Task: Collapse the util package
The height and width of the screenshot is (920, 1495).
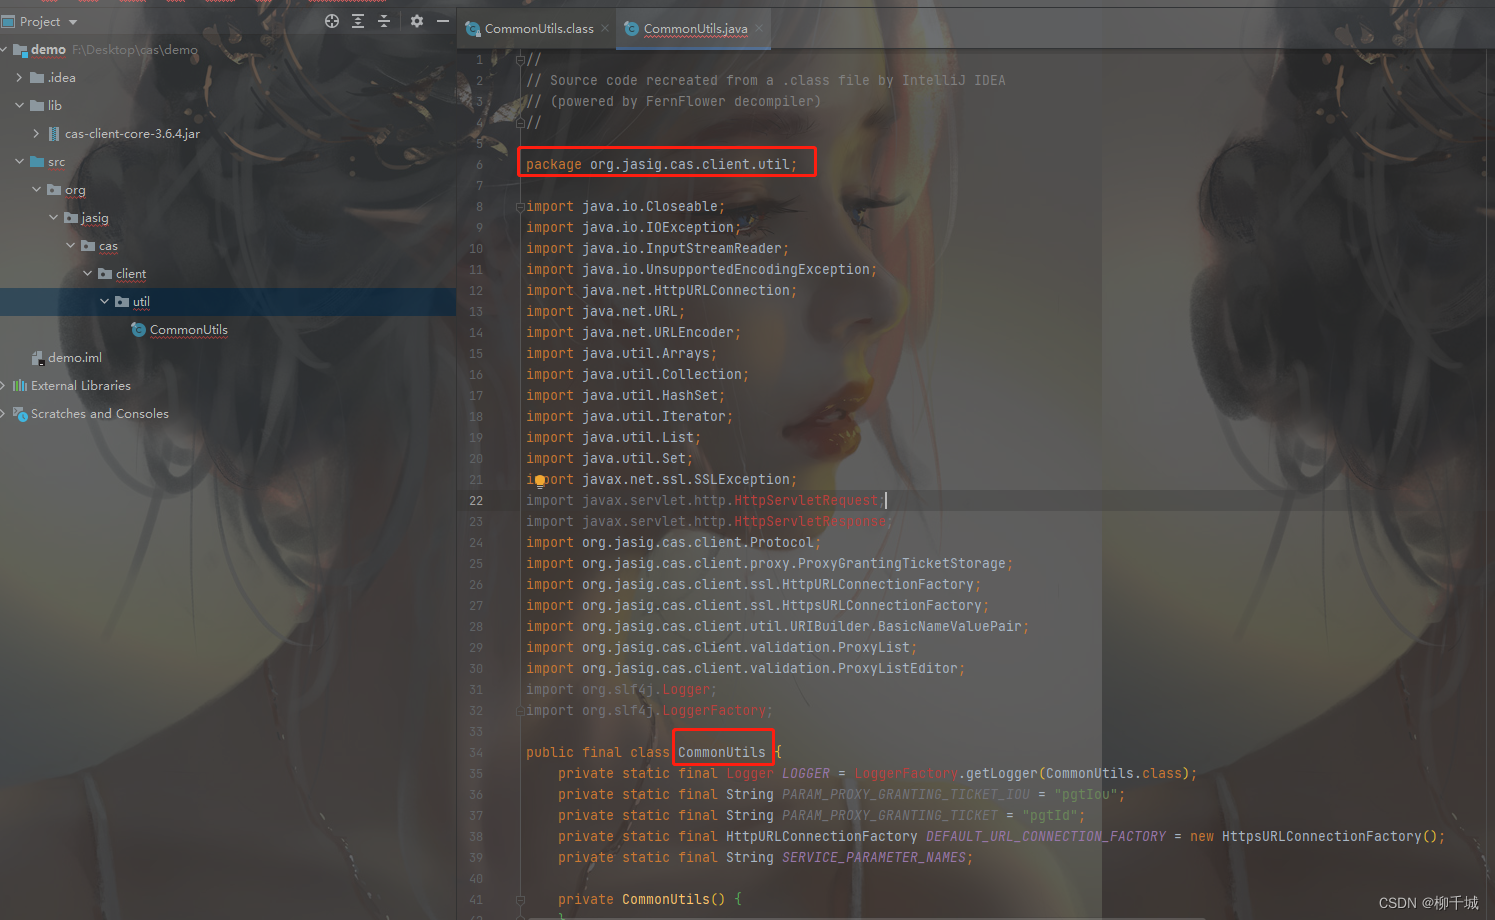Action: (x=105, y=301)
